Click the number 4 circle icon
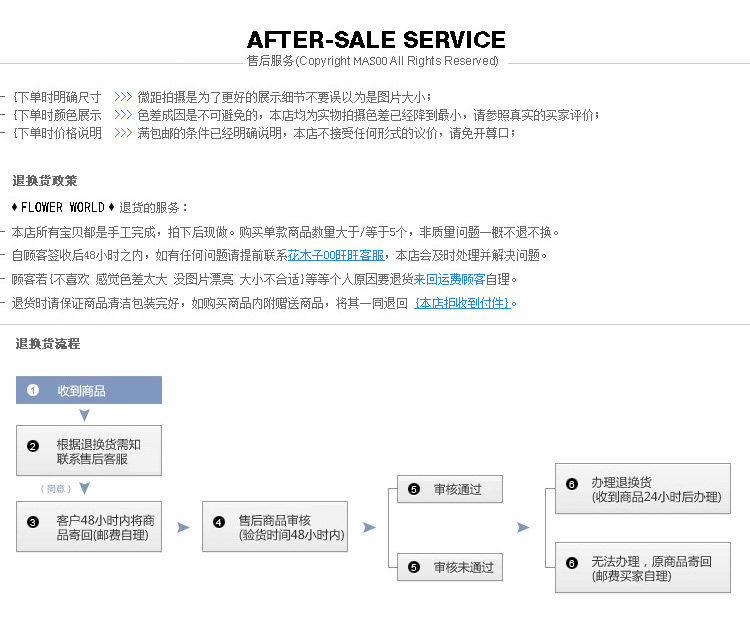The height and width of the screenshot is (621, 750). (x=219, y=521)
